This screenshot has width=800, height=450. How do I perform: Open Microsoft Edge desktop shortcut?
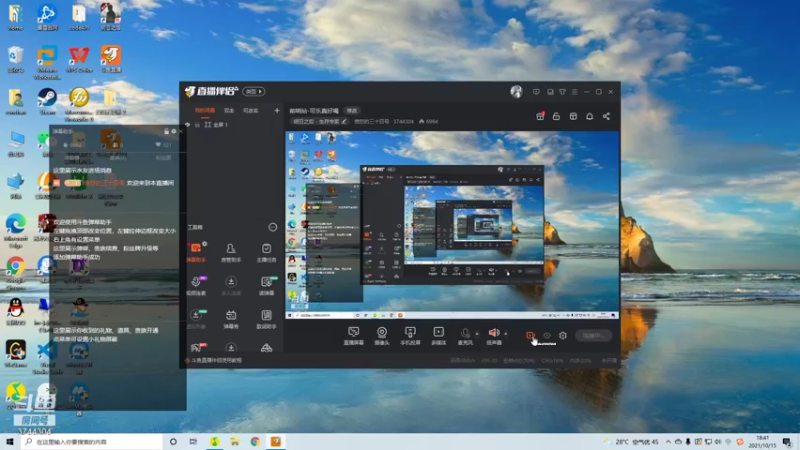pos(15,230)
